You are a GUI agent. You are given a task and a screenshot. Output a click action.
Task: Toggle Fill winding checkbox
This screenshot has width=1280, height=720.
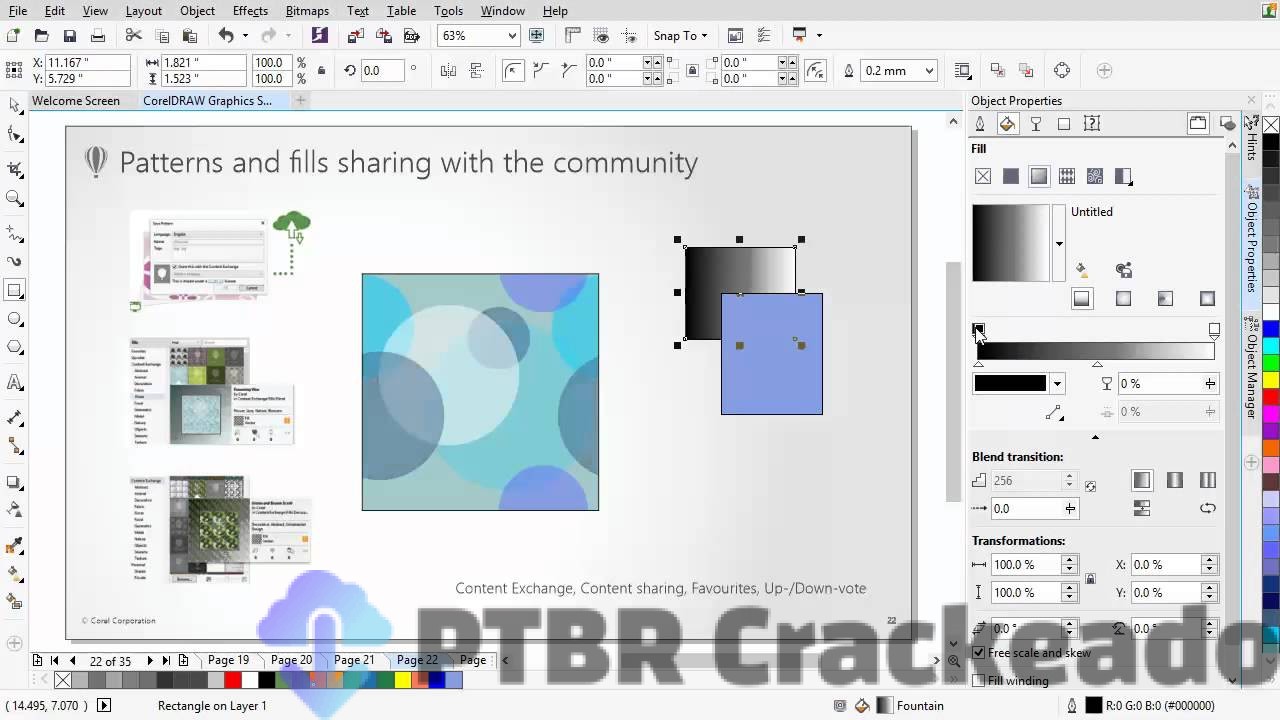[x=979, y=681]
